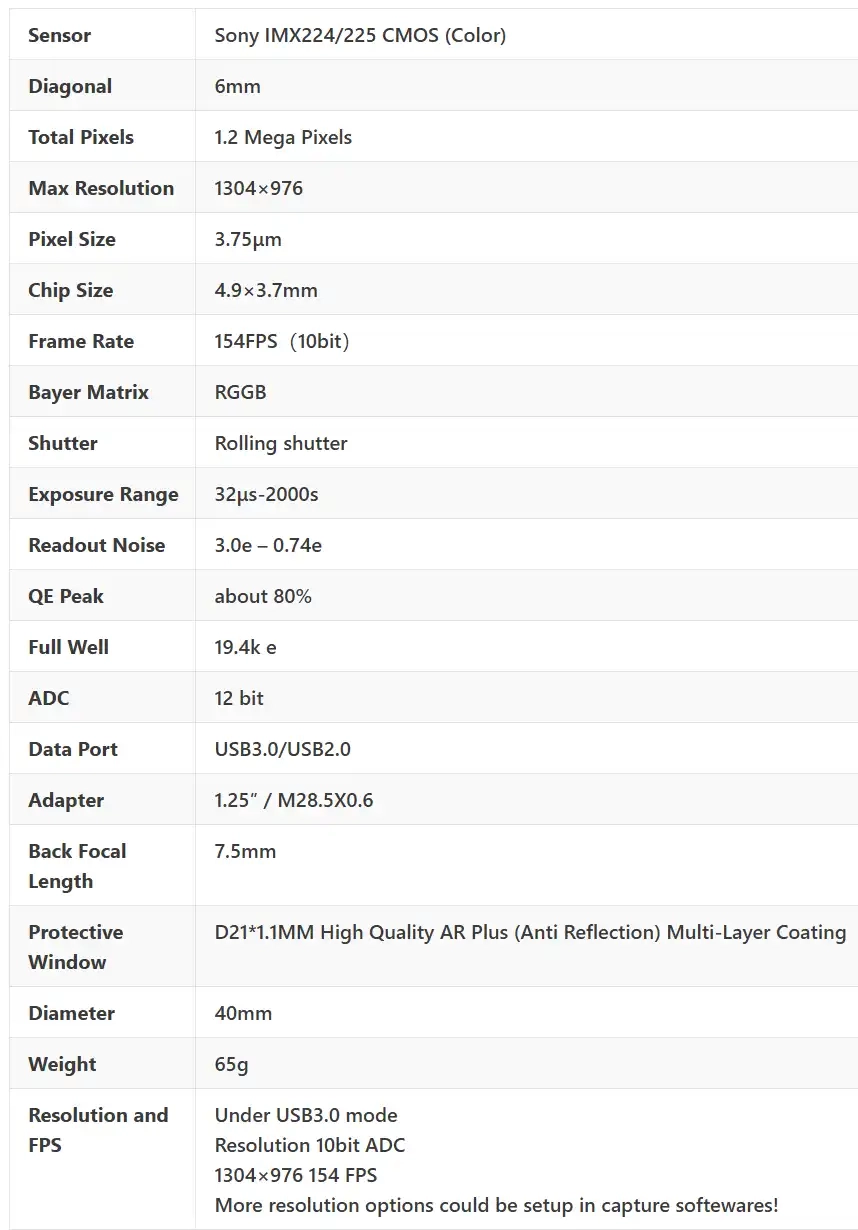Click the Rolling shutter text
The height and width of the screenshot is (1230, 858).
[x=281, y=444]
